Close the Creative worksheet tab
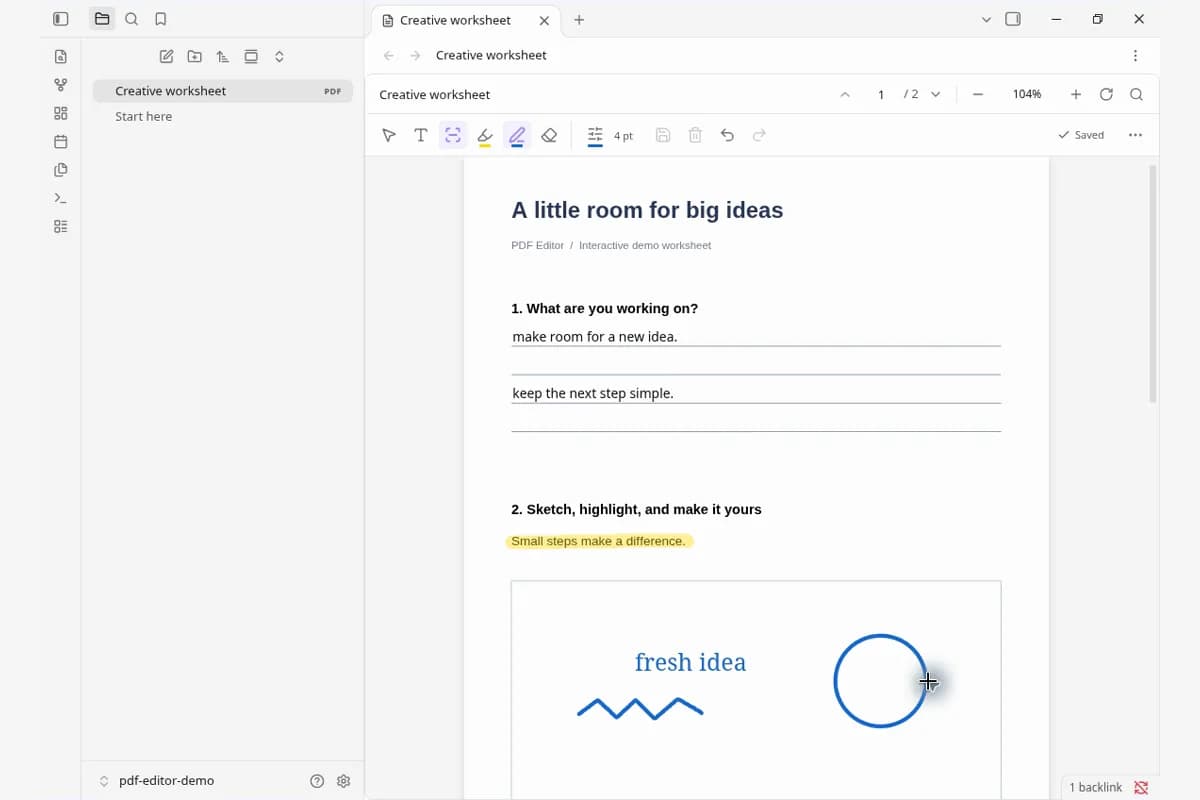 pos(544,20)
